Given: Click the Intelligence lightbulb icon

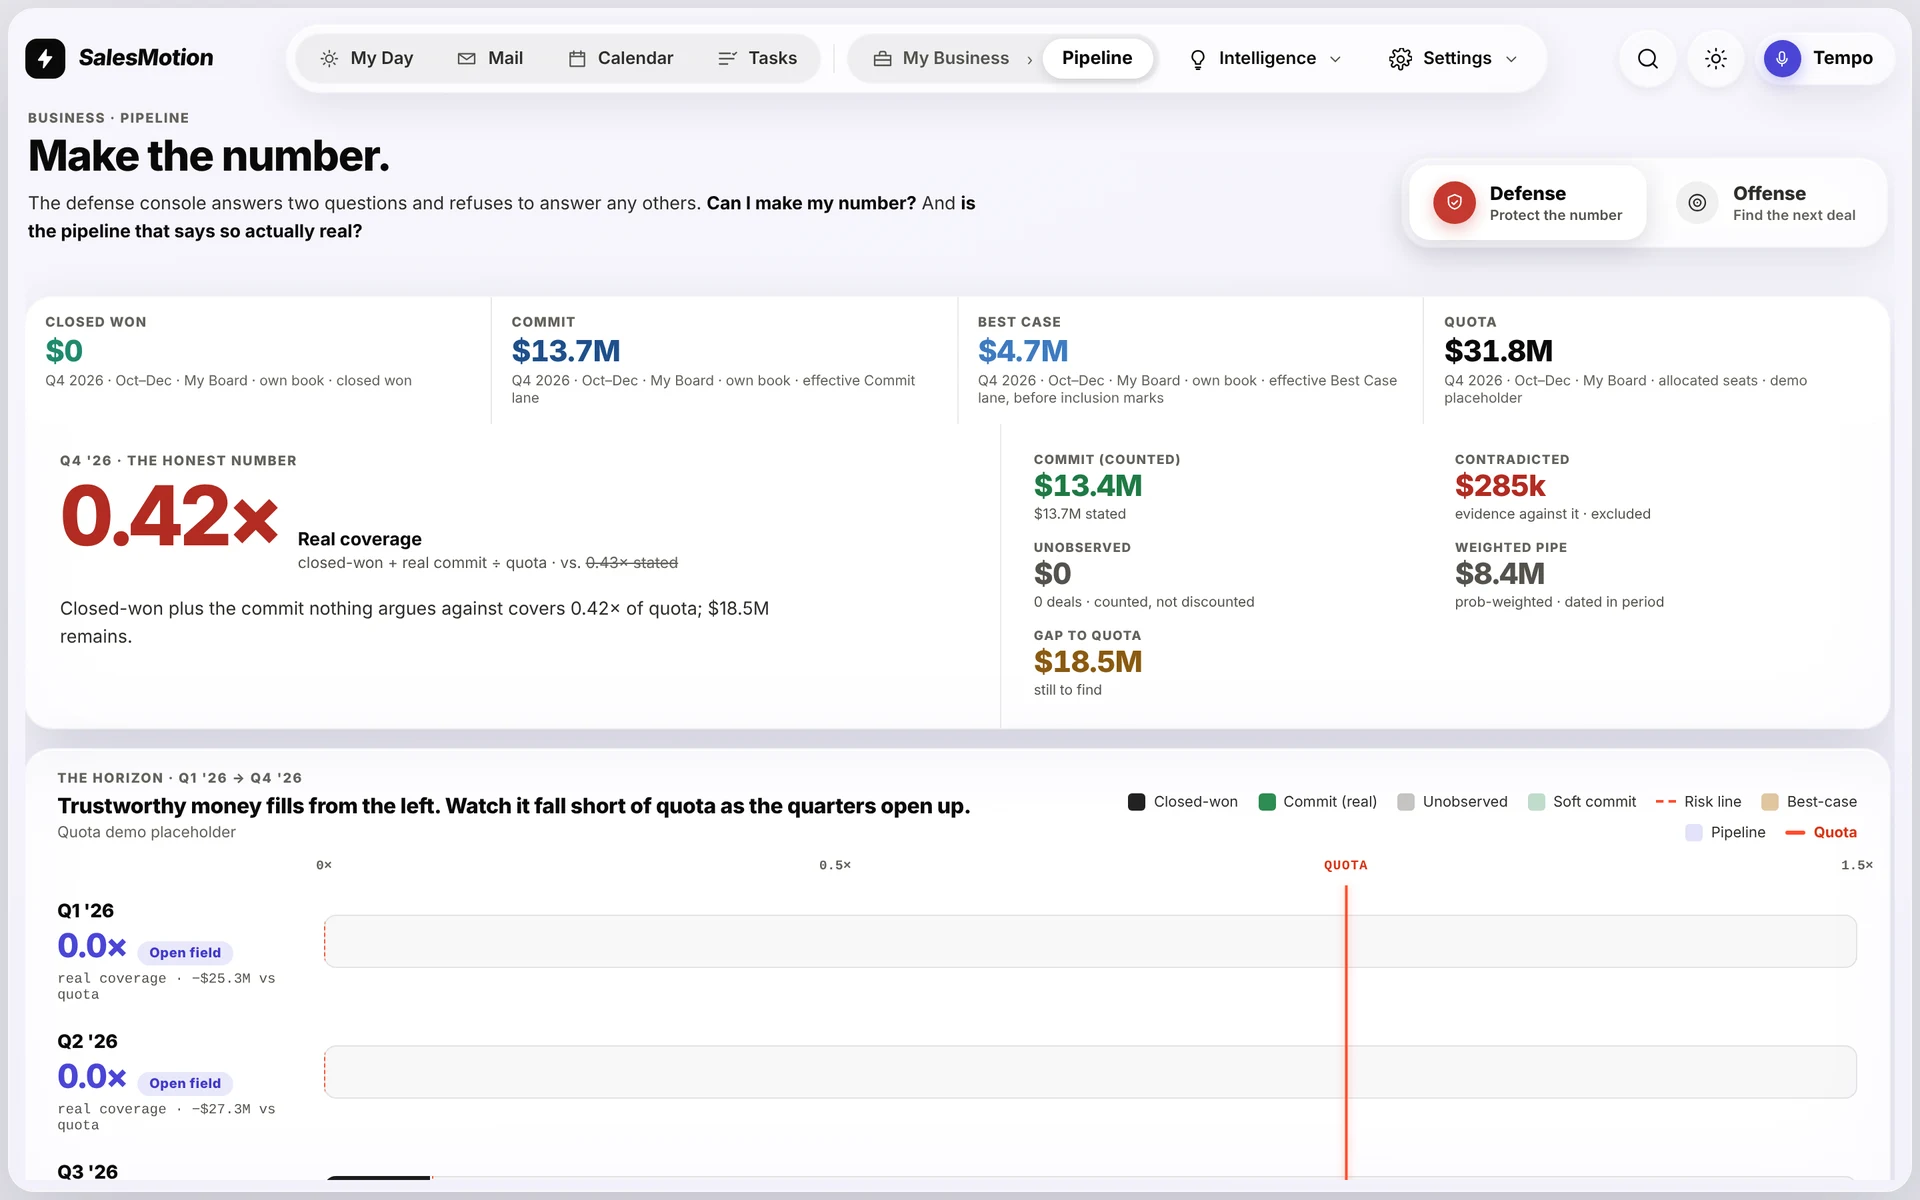Looking at the screenshot, I should point(1197,59).
